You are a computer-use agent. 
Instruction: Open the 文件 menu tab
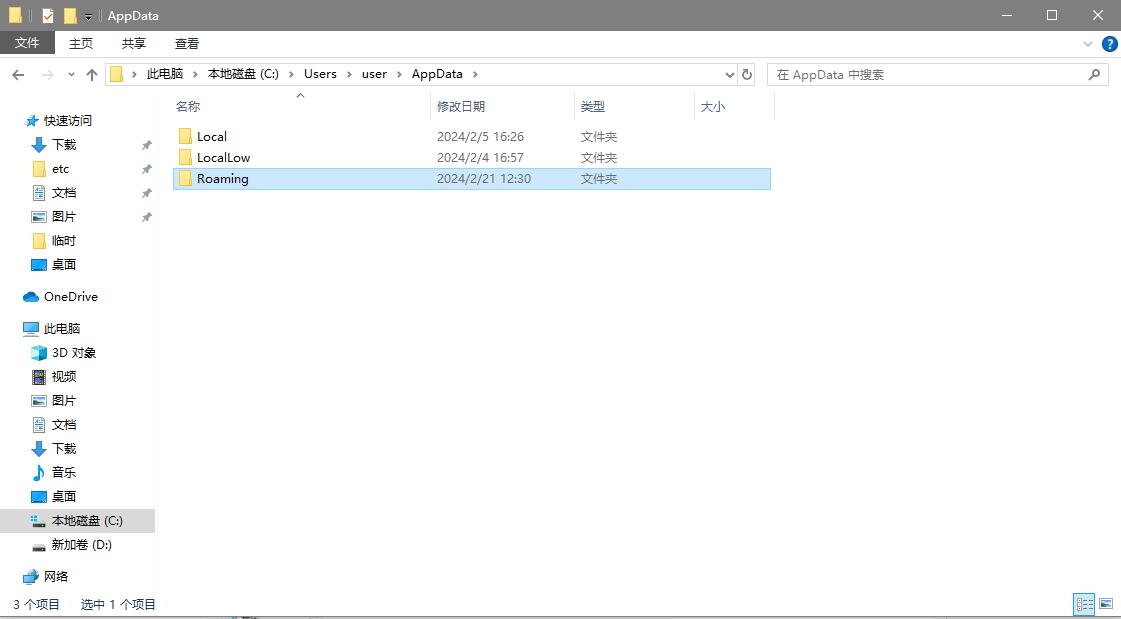27,43
